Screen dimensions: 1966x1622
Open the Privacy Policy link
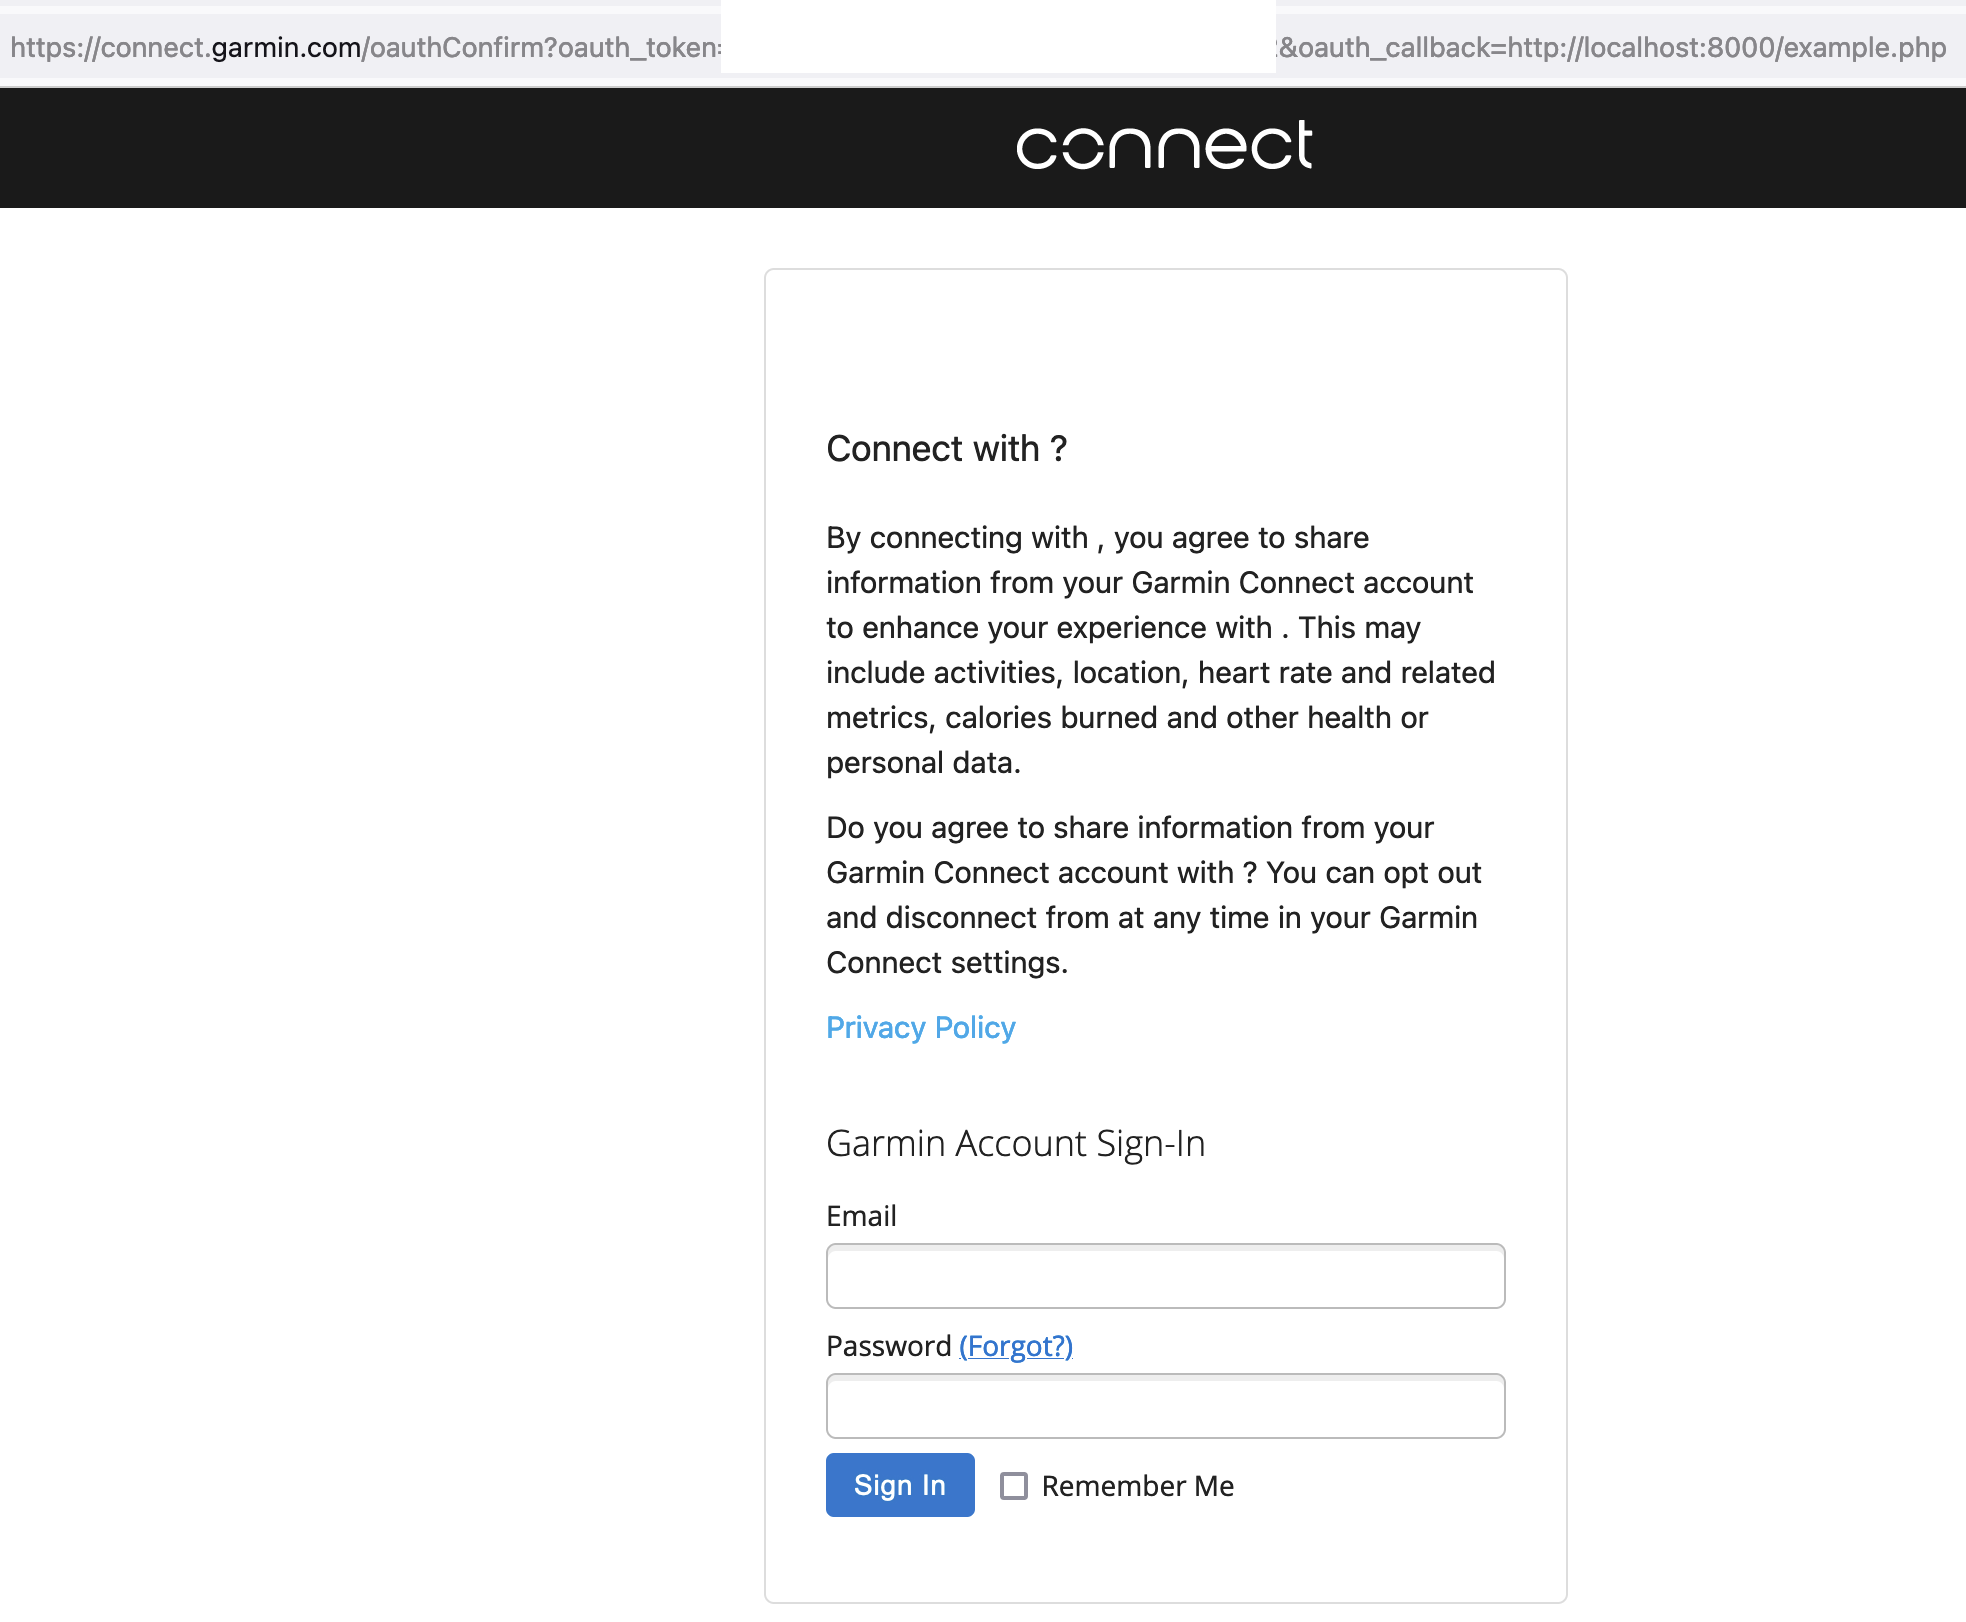[x=919, y=1027]
